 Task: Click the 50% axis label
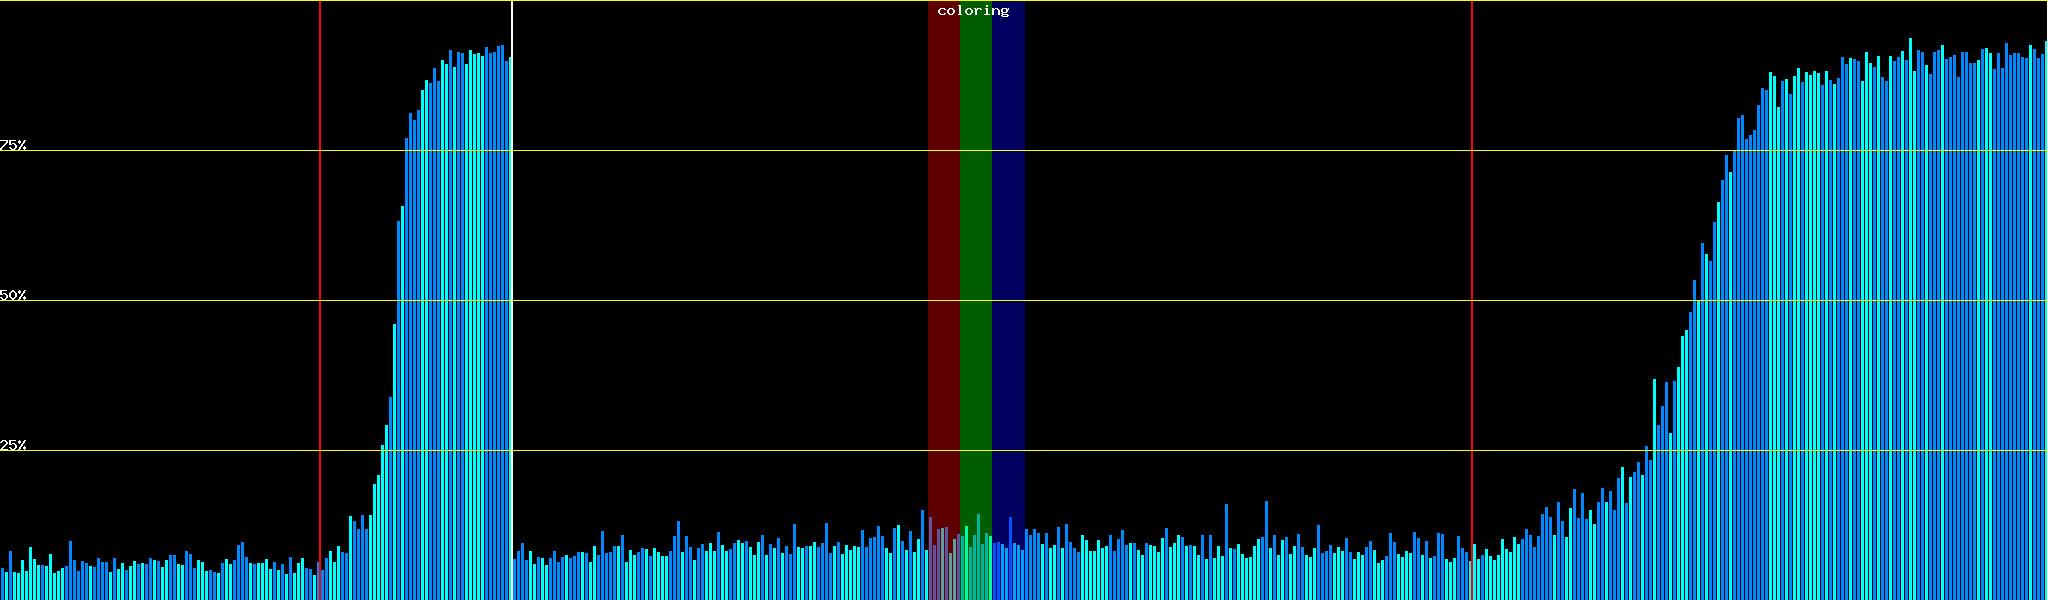pyautogui.click(x=13, y=295)
